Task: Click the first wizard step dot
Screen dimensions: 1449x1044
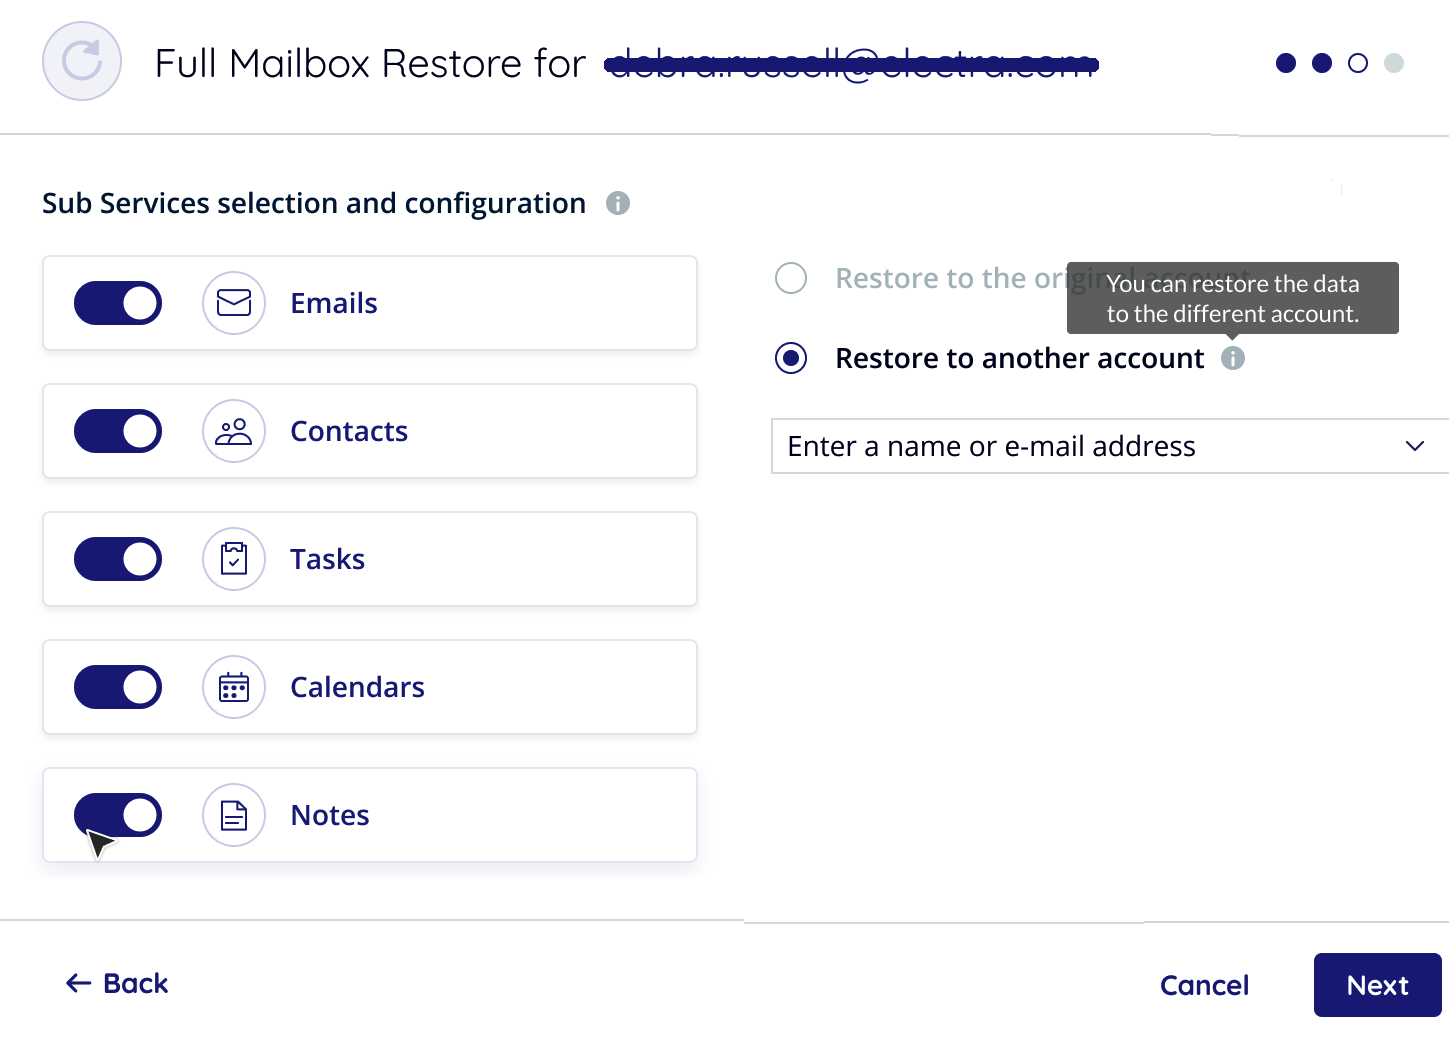Action: 1286,63
